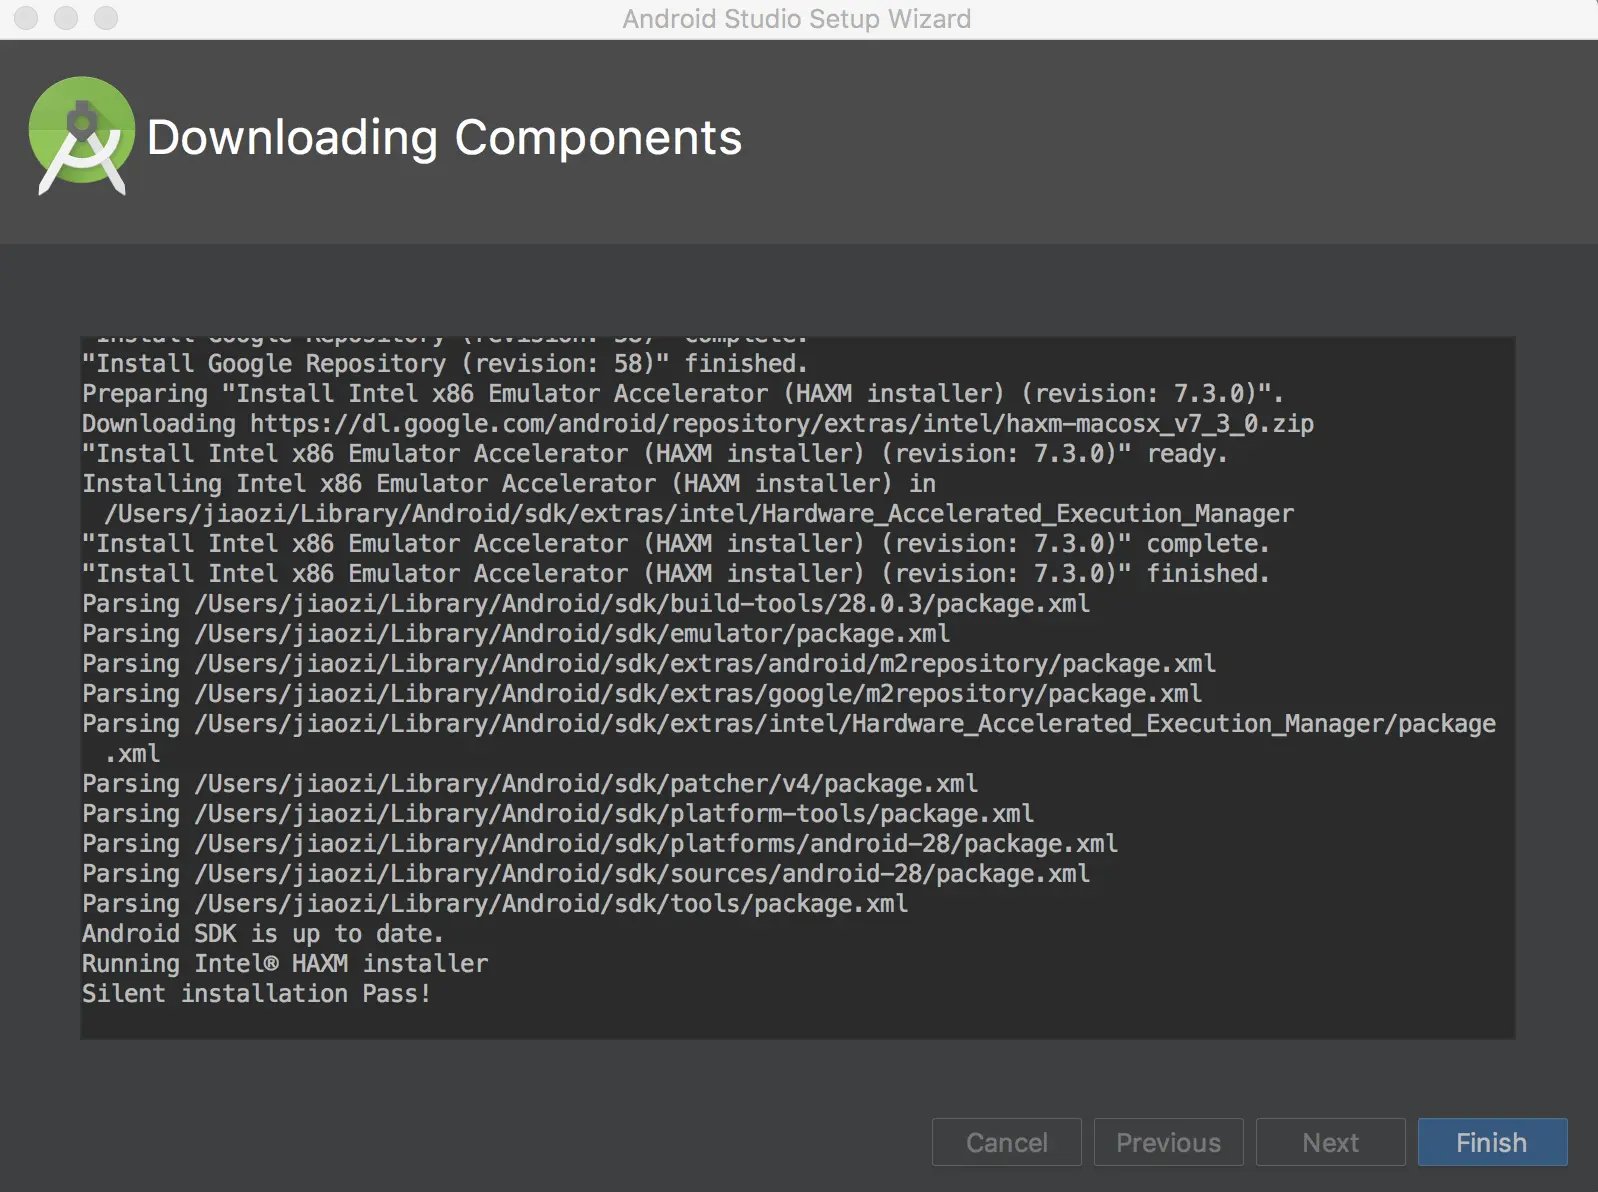Click the HAXM installer 'complete.' log line
This screenshot has width=1598, height=1192.
coord(676,543)
